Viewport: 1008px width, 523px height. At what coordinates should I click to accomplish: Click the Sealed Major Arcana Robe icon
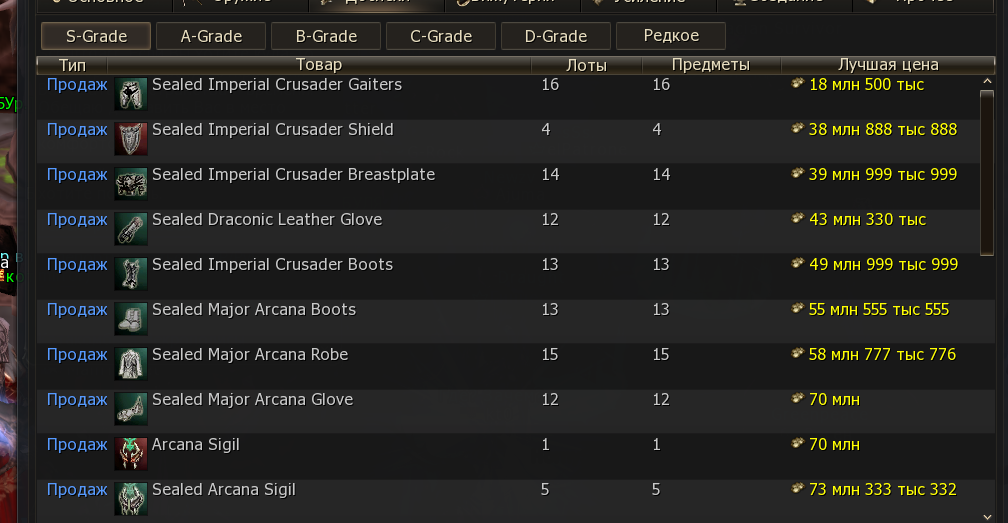tap(131, 363)
